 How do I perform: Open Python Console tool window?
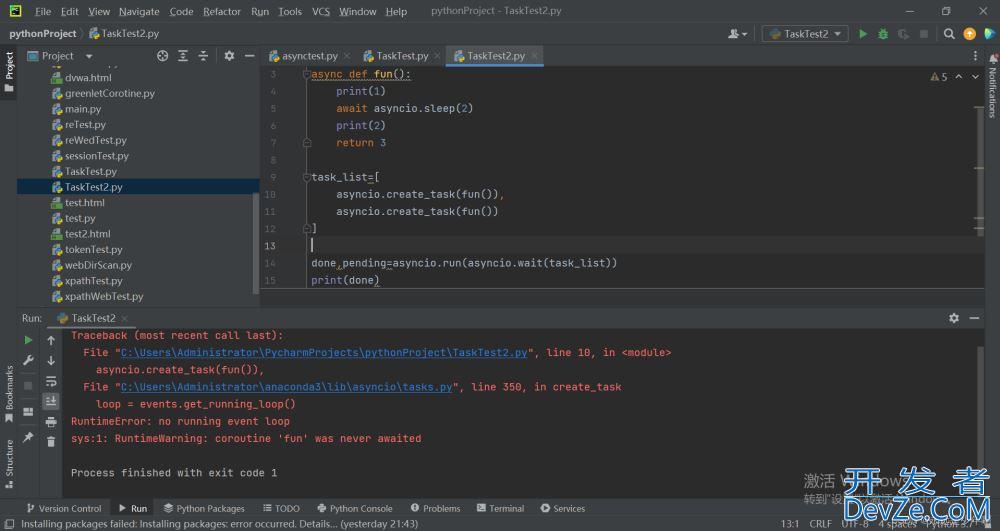point(355,508)
